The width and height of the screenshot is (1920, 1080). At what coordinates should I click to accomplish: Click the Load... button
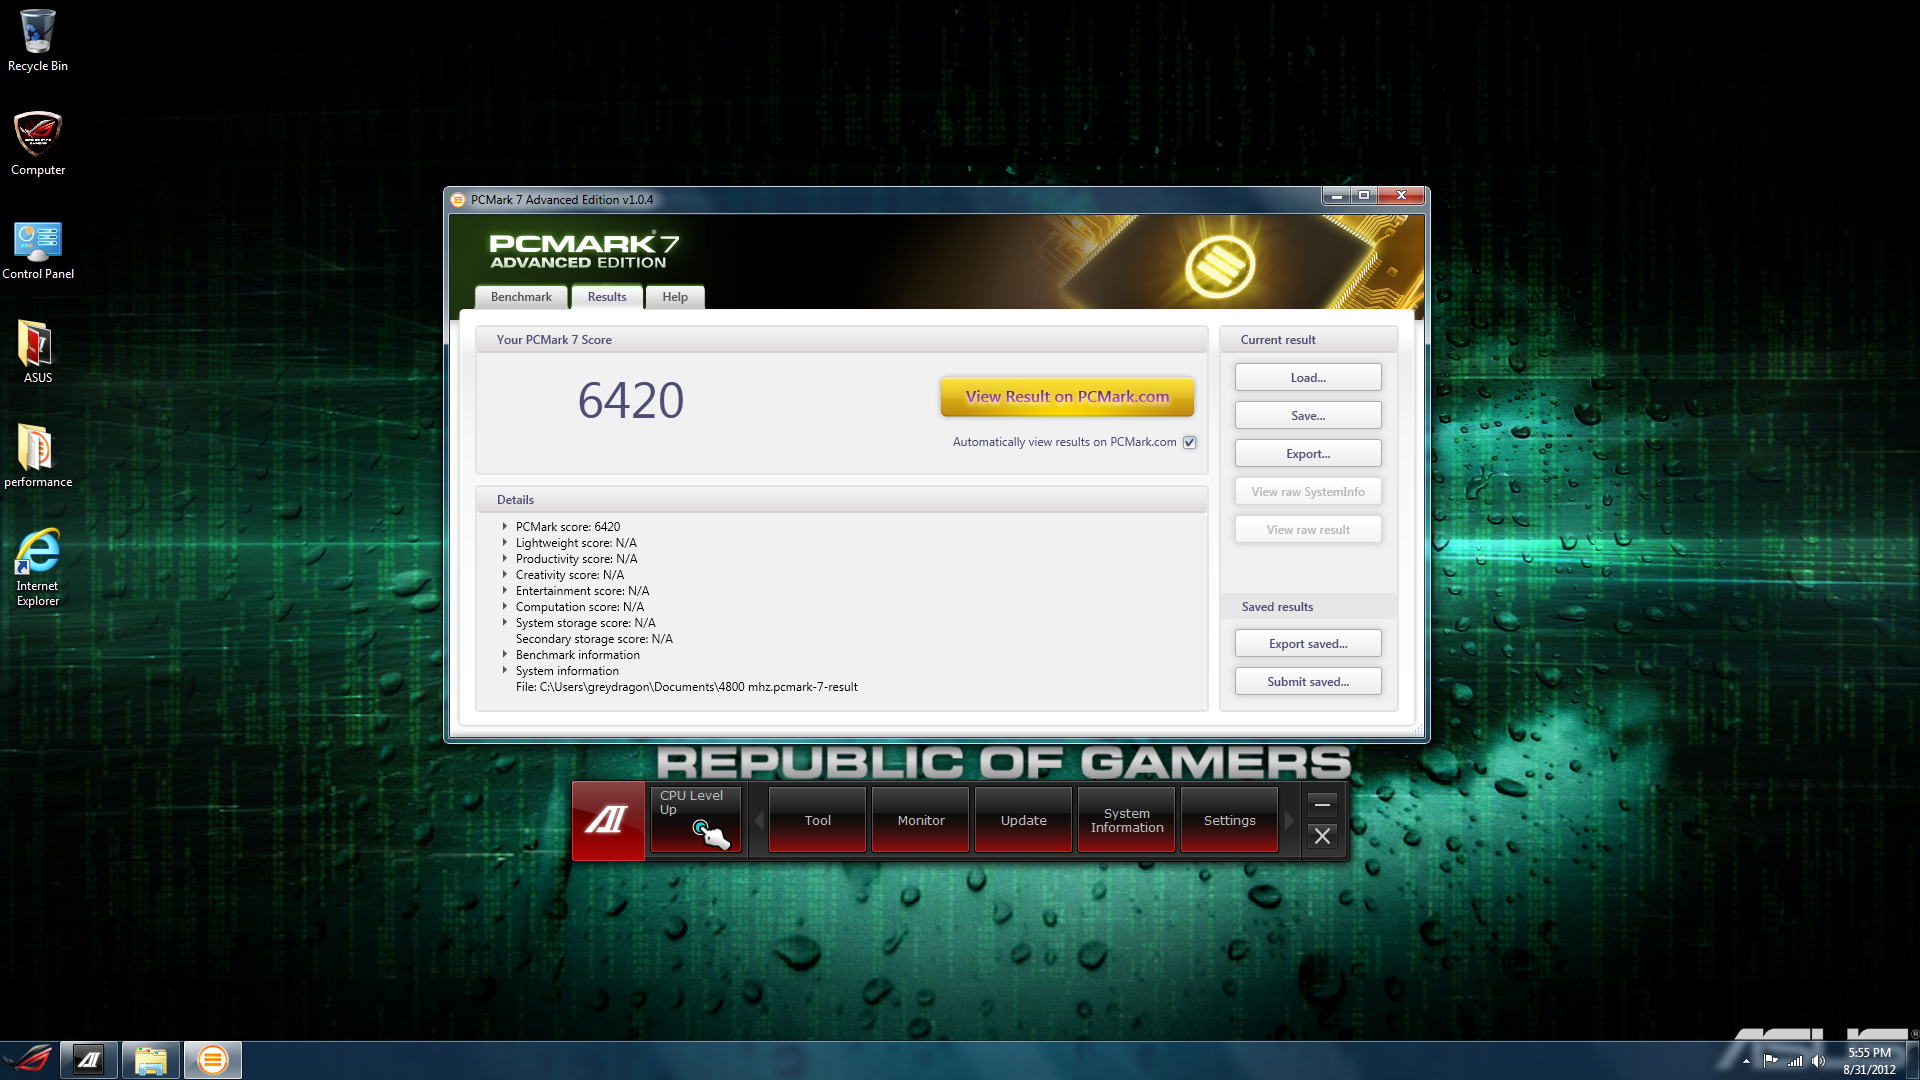point(1308,378)
